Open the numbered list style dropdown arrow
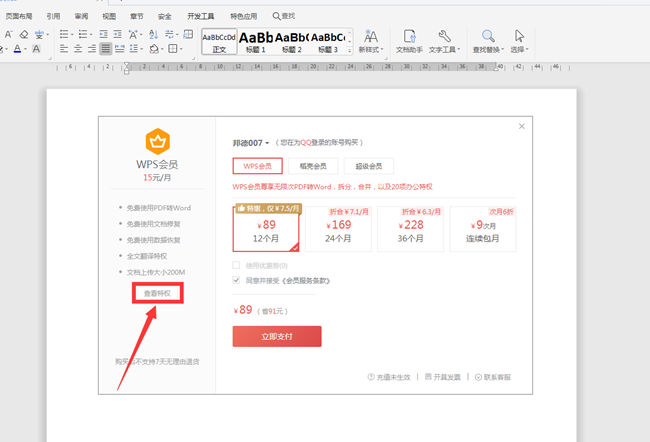This screenshot has height=442, width=650. 91,34
